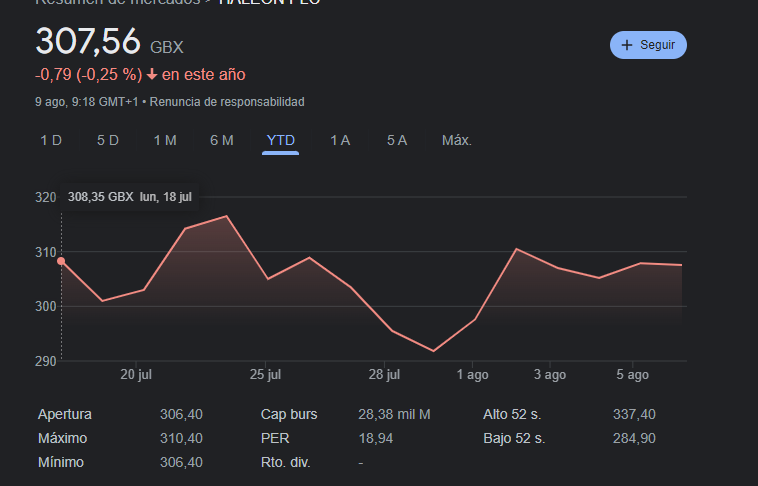Select the 1 M range tab
Screen dimensions: 758x486
tap(165, 140)
